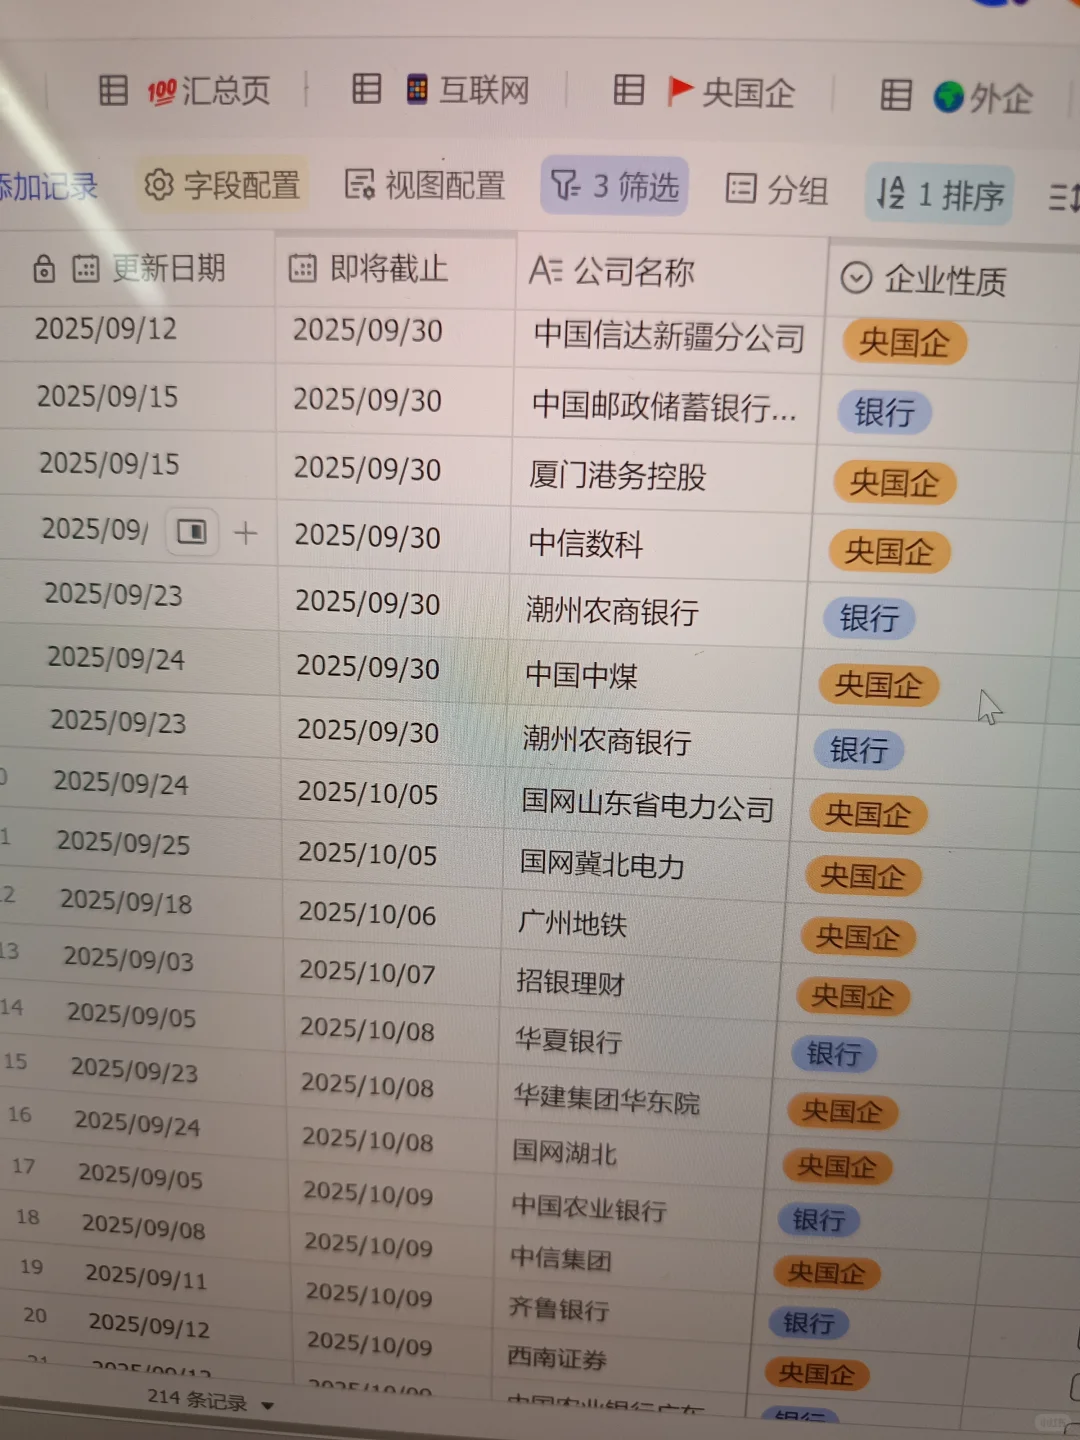The width and height of the screenshot is (1080, 1440).
Task: Open the 企业性质 column dropdown icon
Action: (x=856, y=277)
